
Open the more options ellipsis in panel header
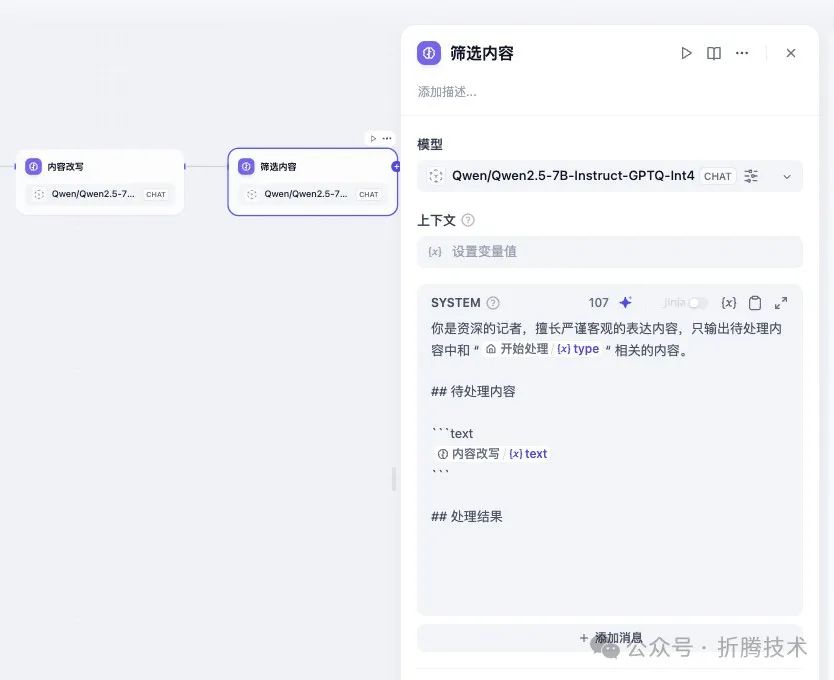click(742, 53)
